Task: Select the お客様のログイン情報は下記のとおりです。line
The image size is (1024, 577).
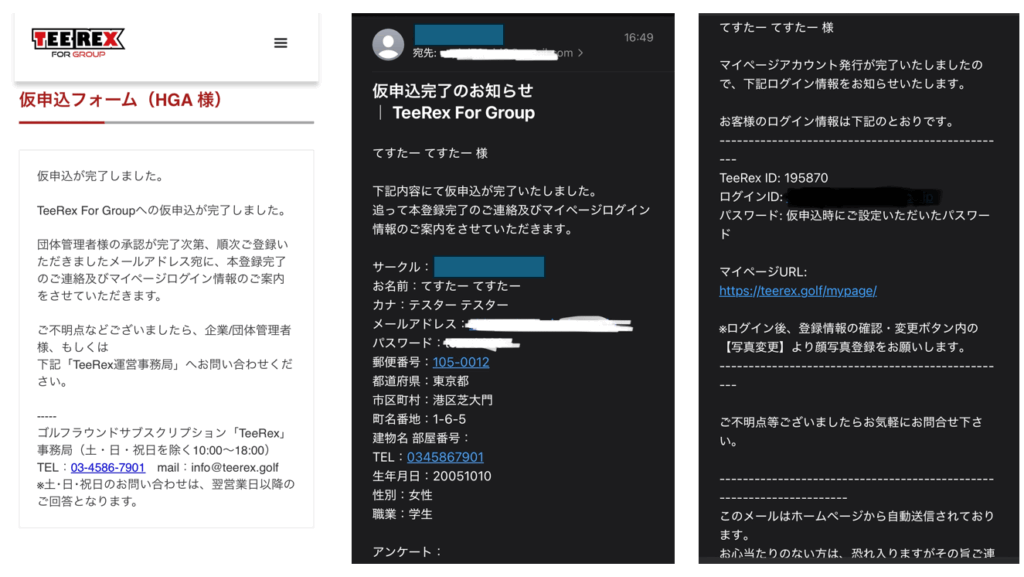Action: (x=837, y=121)
